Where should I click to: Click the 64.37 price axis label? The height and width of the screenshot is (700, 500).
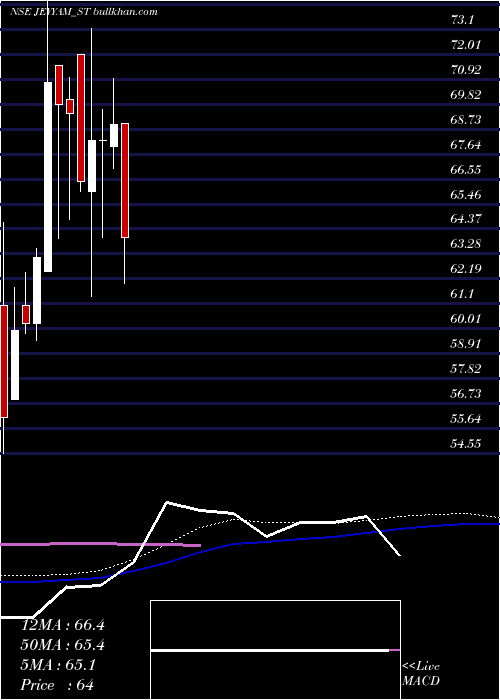click(x=466, y=219)
